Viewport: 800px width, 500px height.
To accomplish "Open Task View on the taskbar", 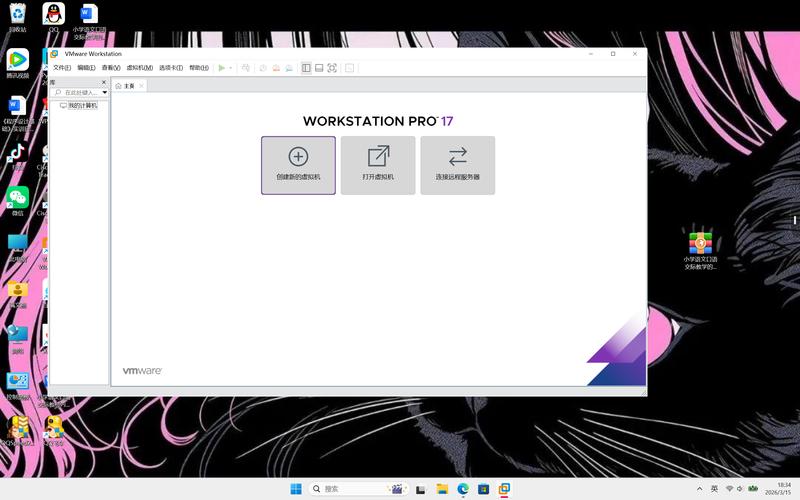I will point(420,489).
